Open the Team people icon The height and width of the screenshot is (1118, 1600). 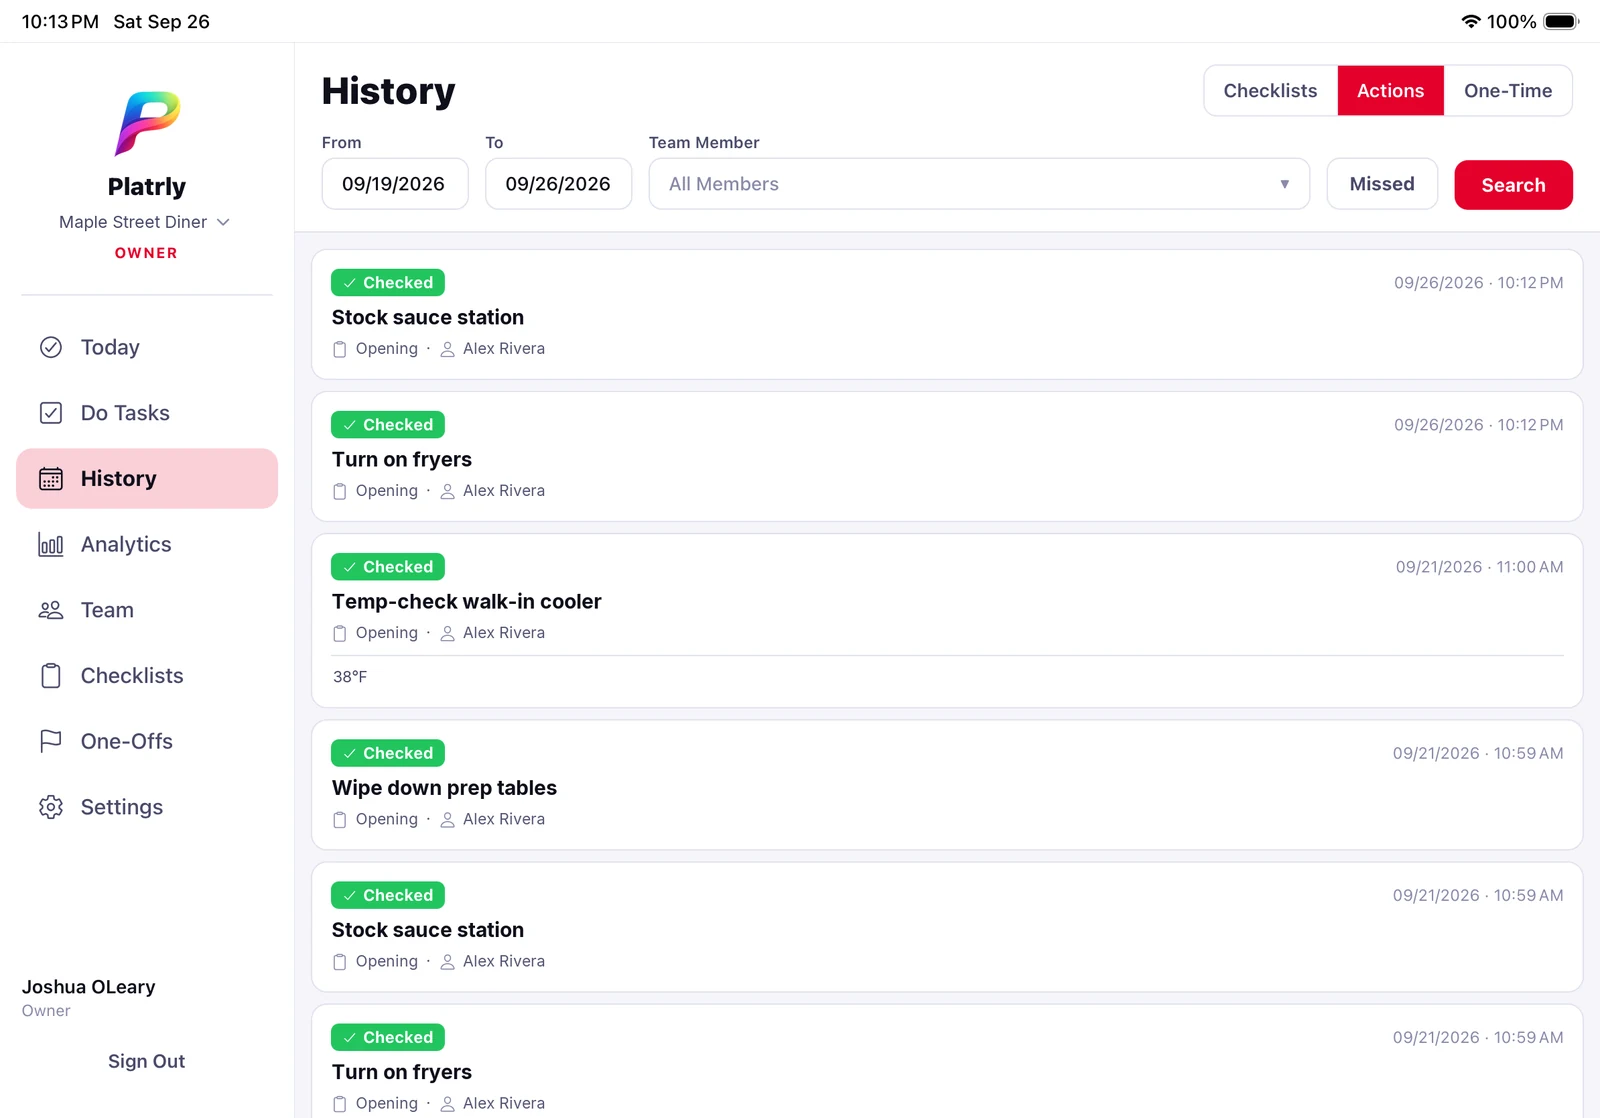(51, 610)
